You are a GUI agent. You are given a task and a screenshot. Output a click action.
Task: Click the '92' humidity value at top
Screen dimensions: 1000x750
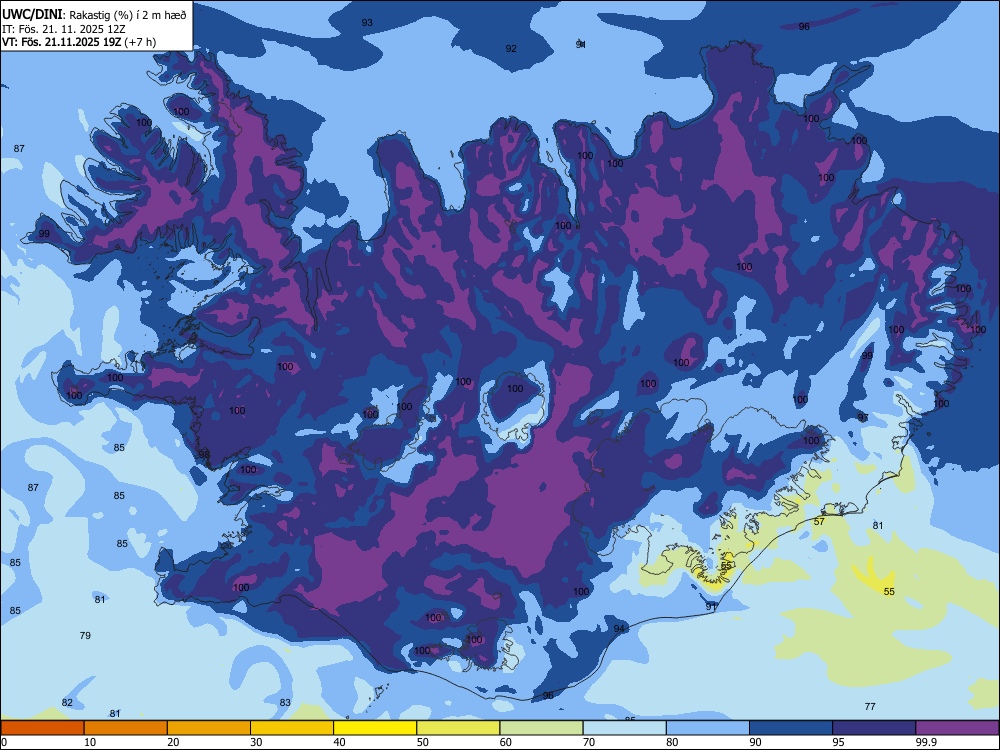click(x=511, y=48)
